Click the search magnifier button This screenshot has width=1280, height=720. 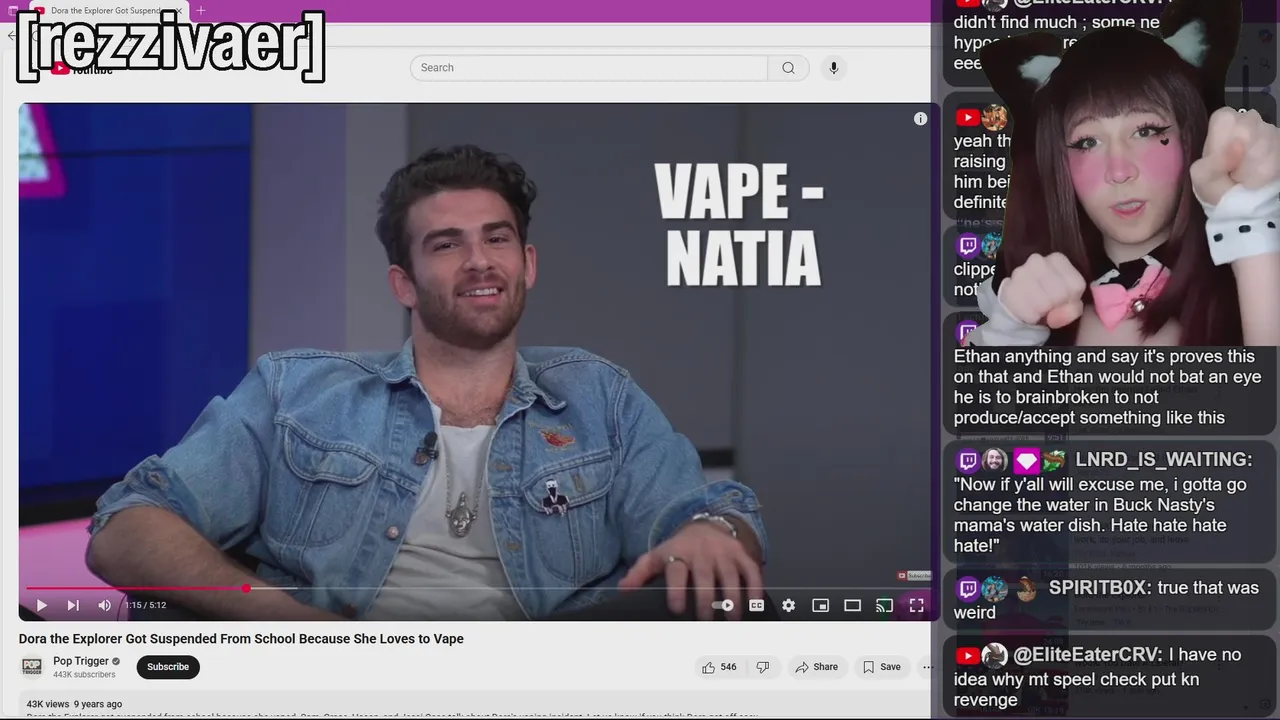click(788, 68)
